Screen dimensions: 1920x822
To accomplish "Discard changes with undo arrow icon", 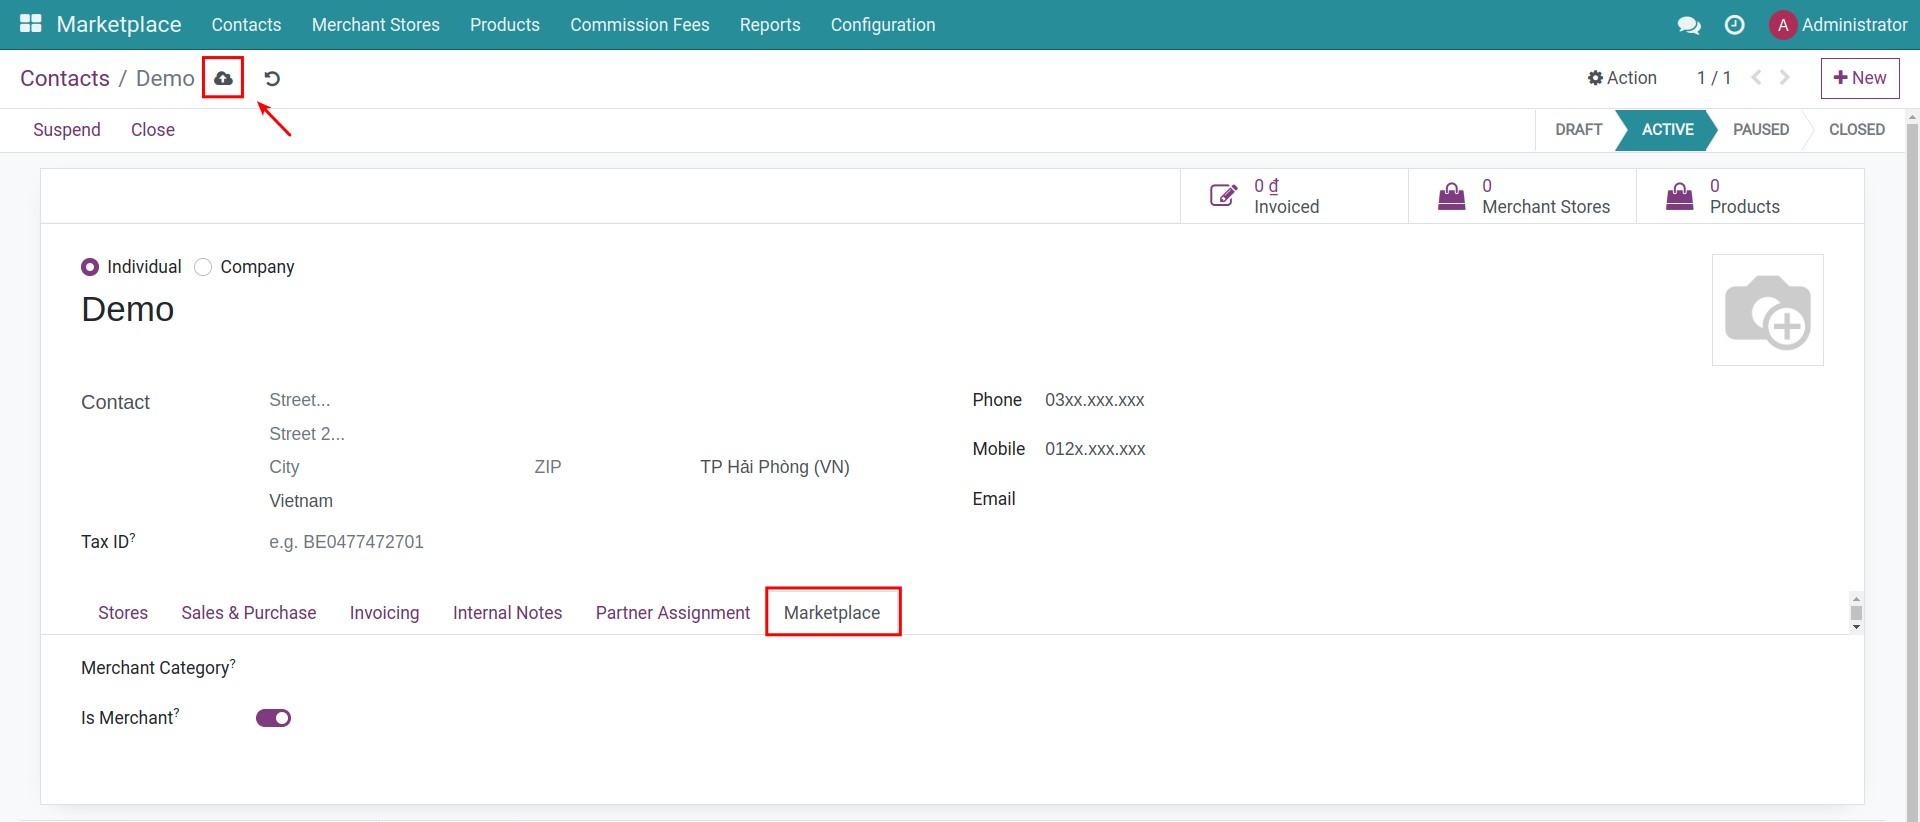I will point(272,78).
